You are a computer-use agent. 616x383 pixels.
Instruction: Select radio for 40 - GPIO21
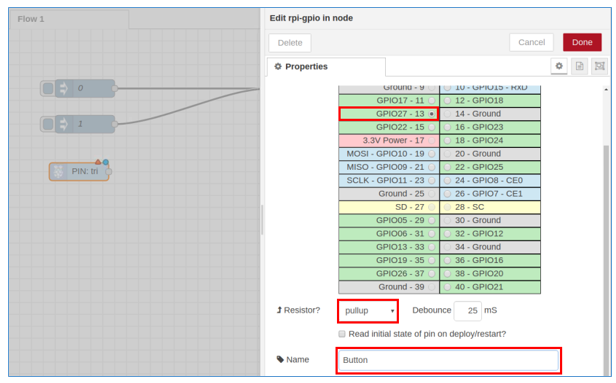[447, 287]
